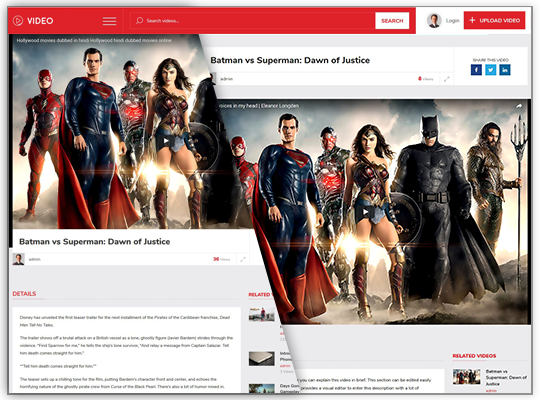Screen dimensions: 541x400
Task: Open the Login link
Action: tap(452, 21)
